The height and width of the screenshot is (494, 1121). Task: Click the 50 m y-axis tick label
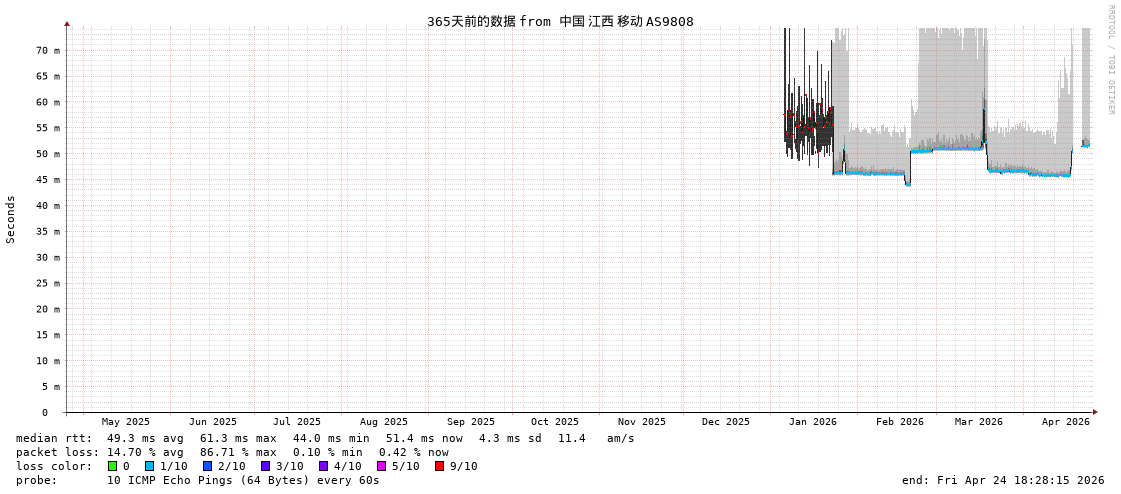click(x=48, y=154)
